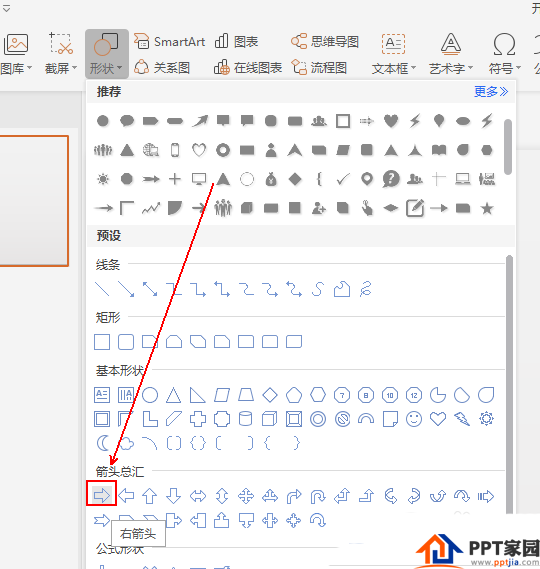Click the 流程图 flowchart button
The width and height of the screenshot is (540, 569).
click(x=319, y=67)
